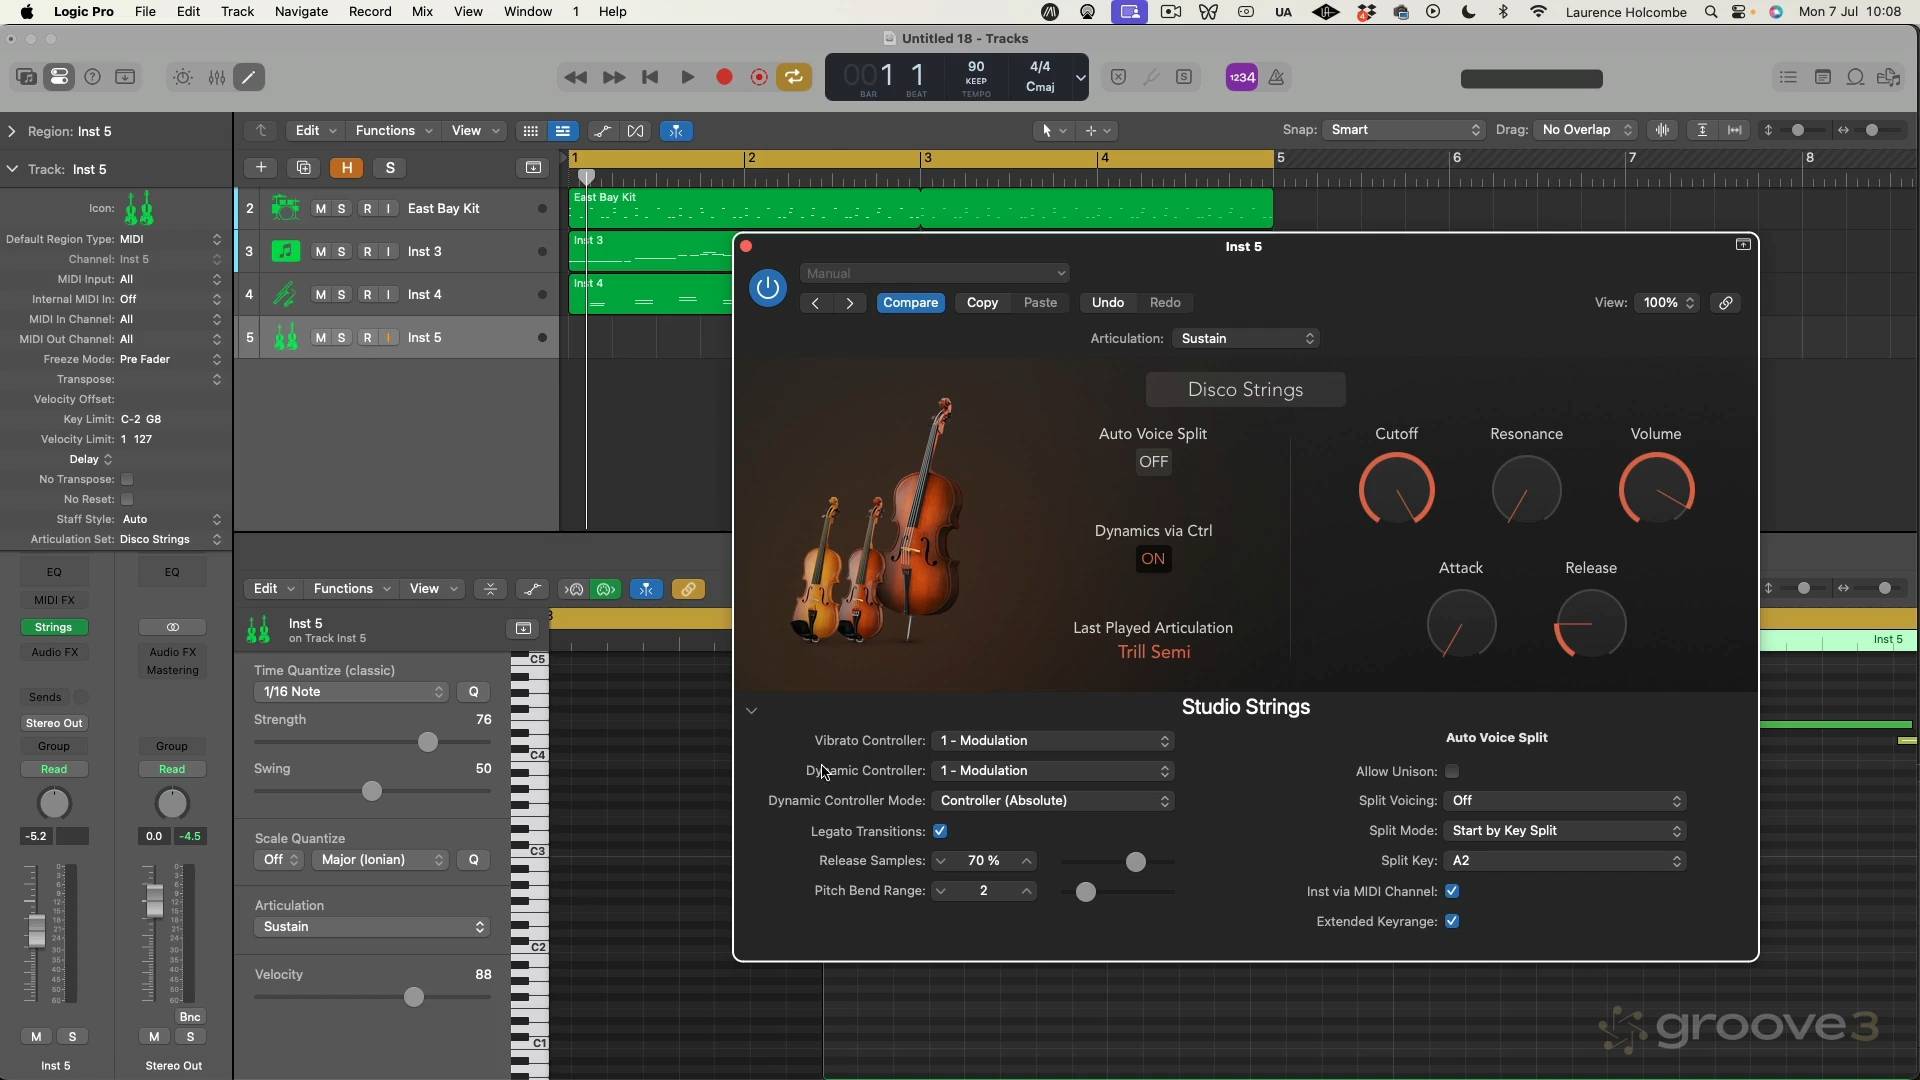Expand the Region Inst 5 disclosure triangle
The height and width of the screenshot is (1080, 1920).
pos(12,131)
